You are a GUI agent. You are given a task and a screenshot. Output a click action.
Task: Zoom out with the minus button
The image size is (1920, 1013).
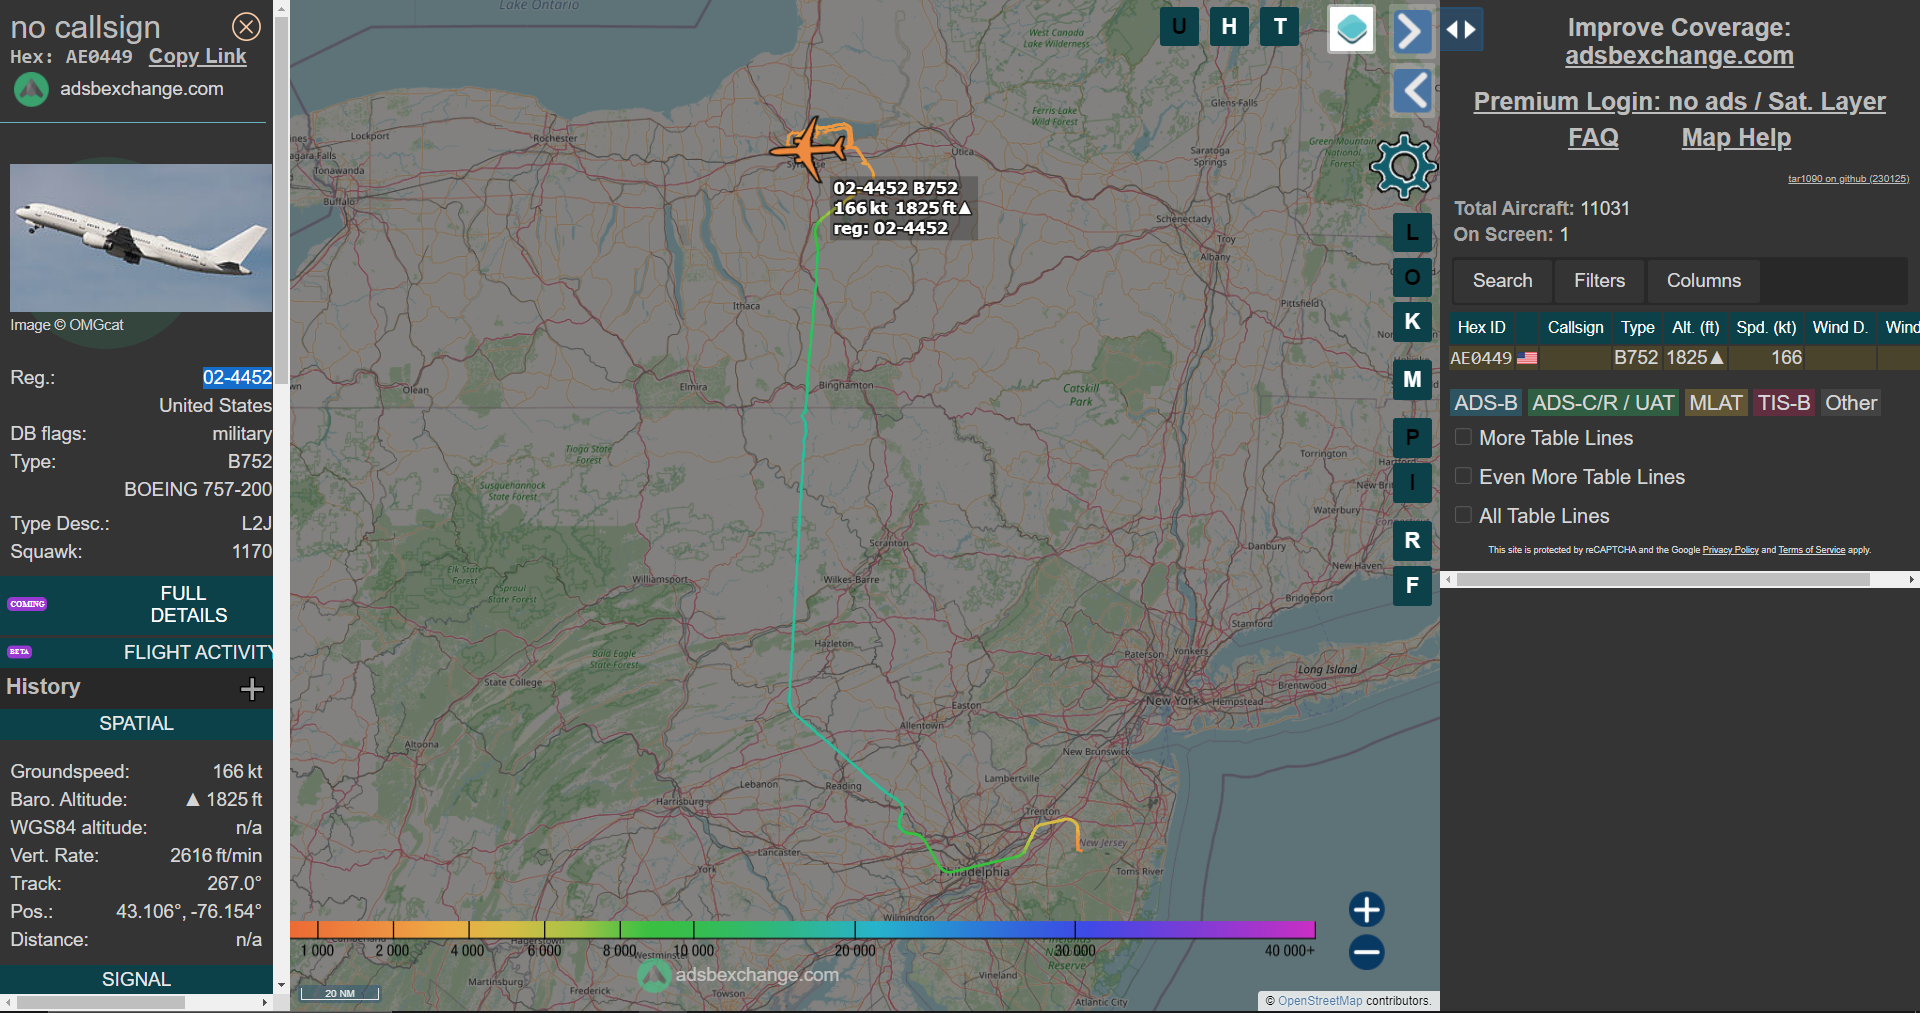pos(1366,951)
